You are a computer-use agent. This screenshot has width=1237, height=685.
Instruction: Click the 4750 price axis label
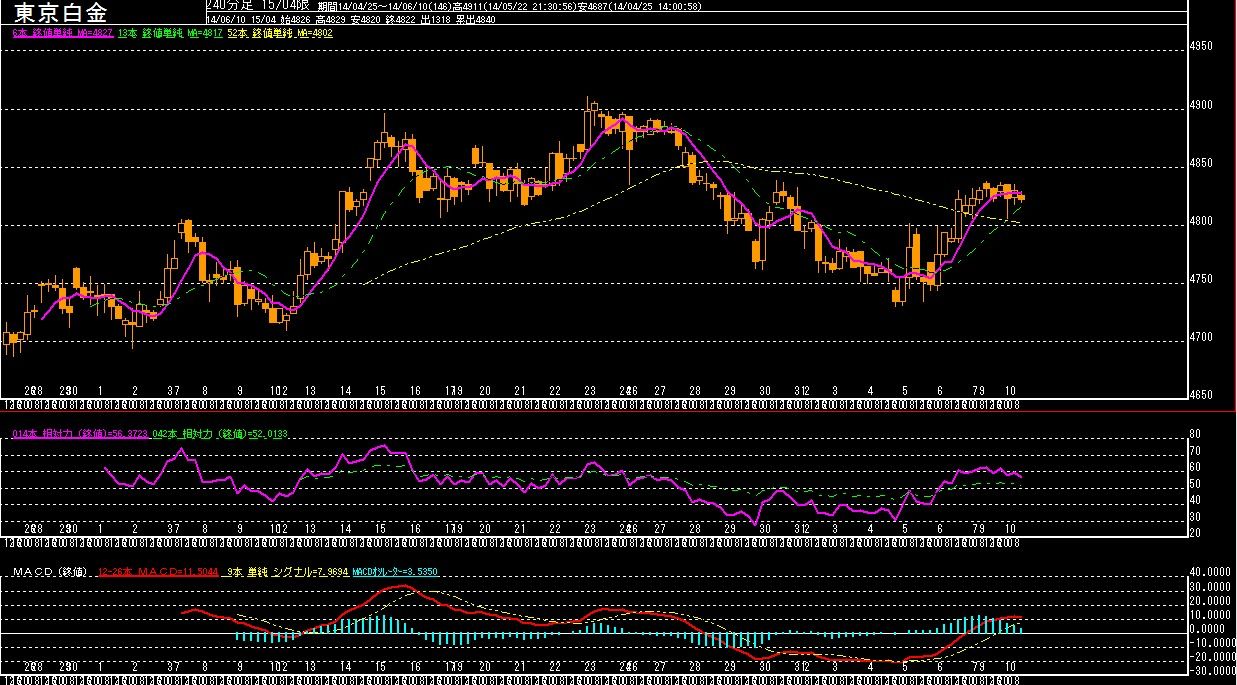(1201, 279)
